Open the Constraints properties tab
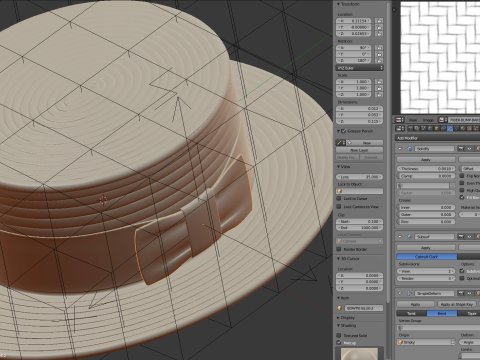 point(443,128)
